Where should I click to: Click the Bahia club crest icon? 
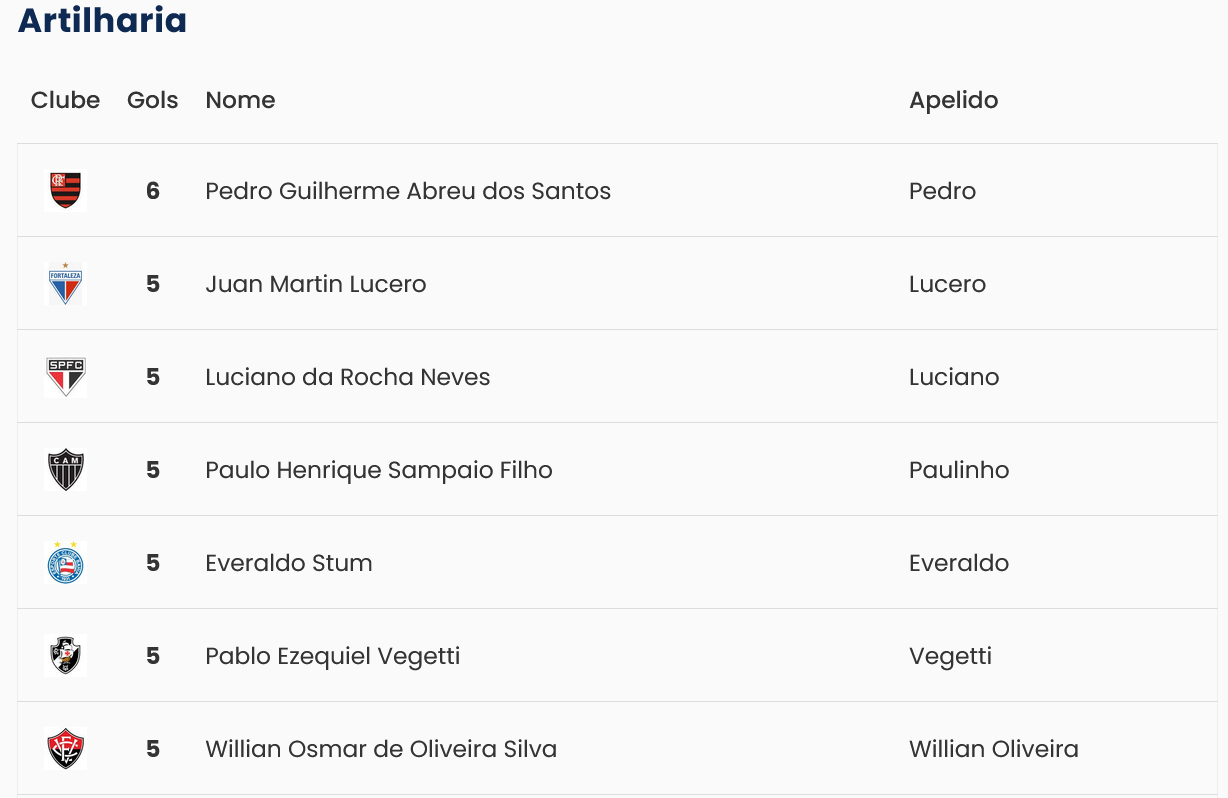(x=65, y=563)
